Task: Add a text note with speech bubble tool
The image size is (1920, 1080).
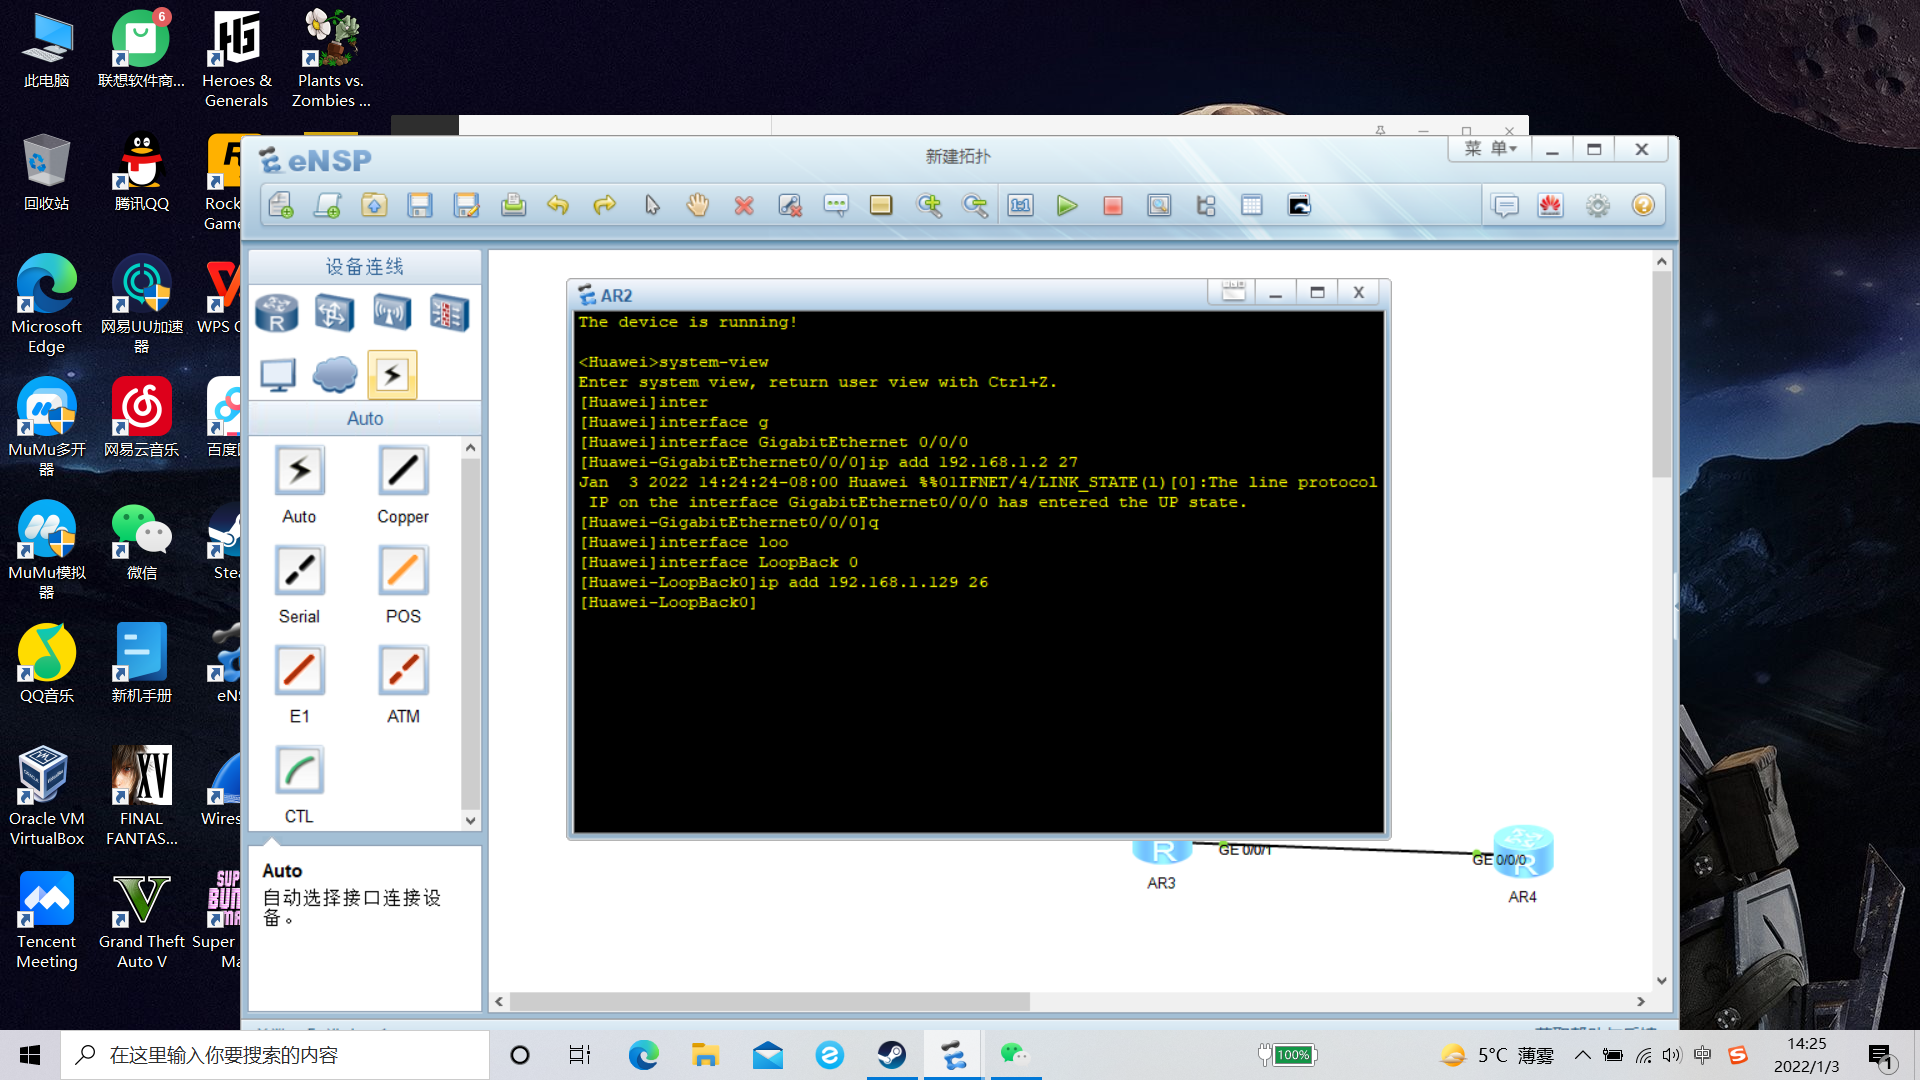Action: point(836,205)
